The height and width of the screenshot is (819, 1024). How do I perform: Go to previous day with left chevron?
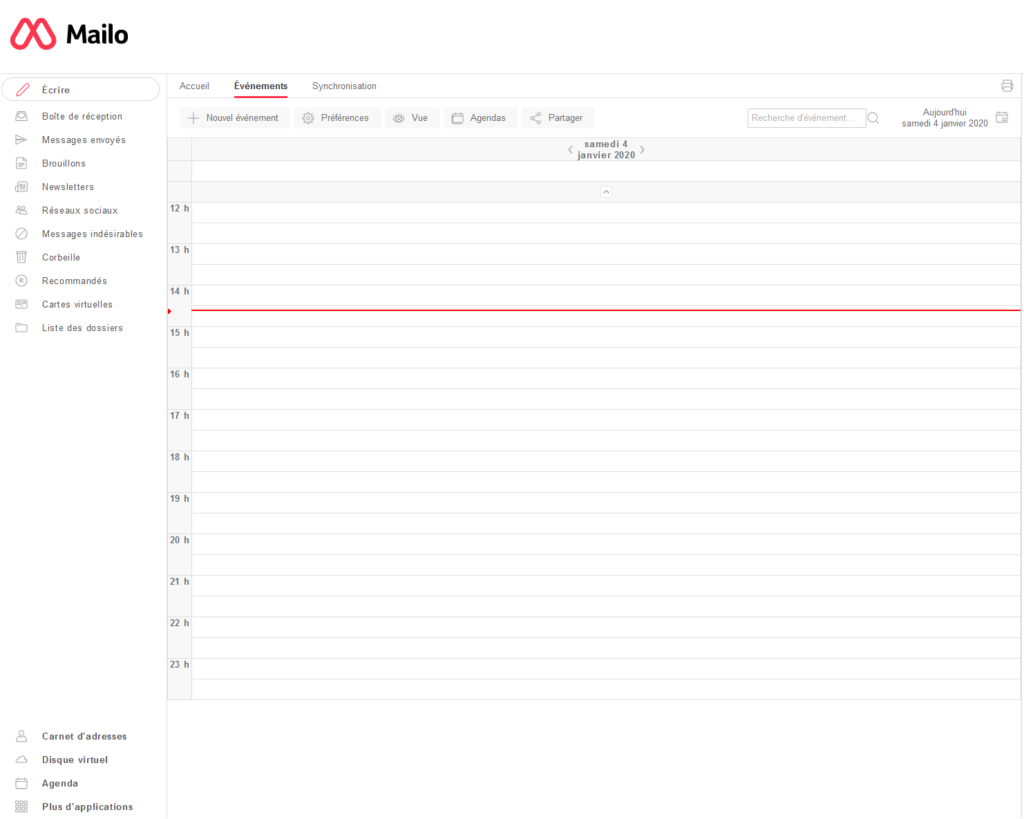click(x=570, y=150)
